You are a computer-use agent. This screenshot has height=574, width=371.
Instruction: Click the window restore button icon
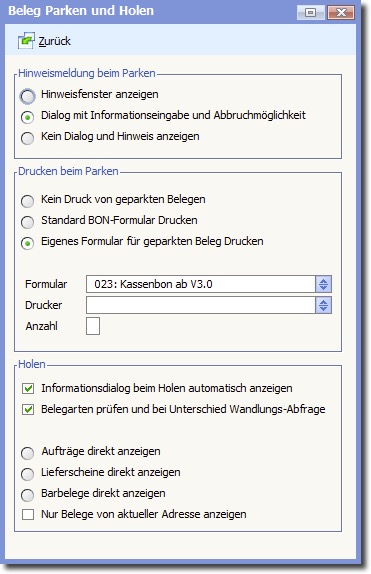pos(311,13)
